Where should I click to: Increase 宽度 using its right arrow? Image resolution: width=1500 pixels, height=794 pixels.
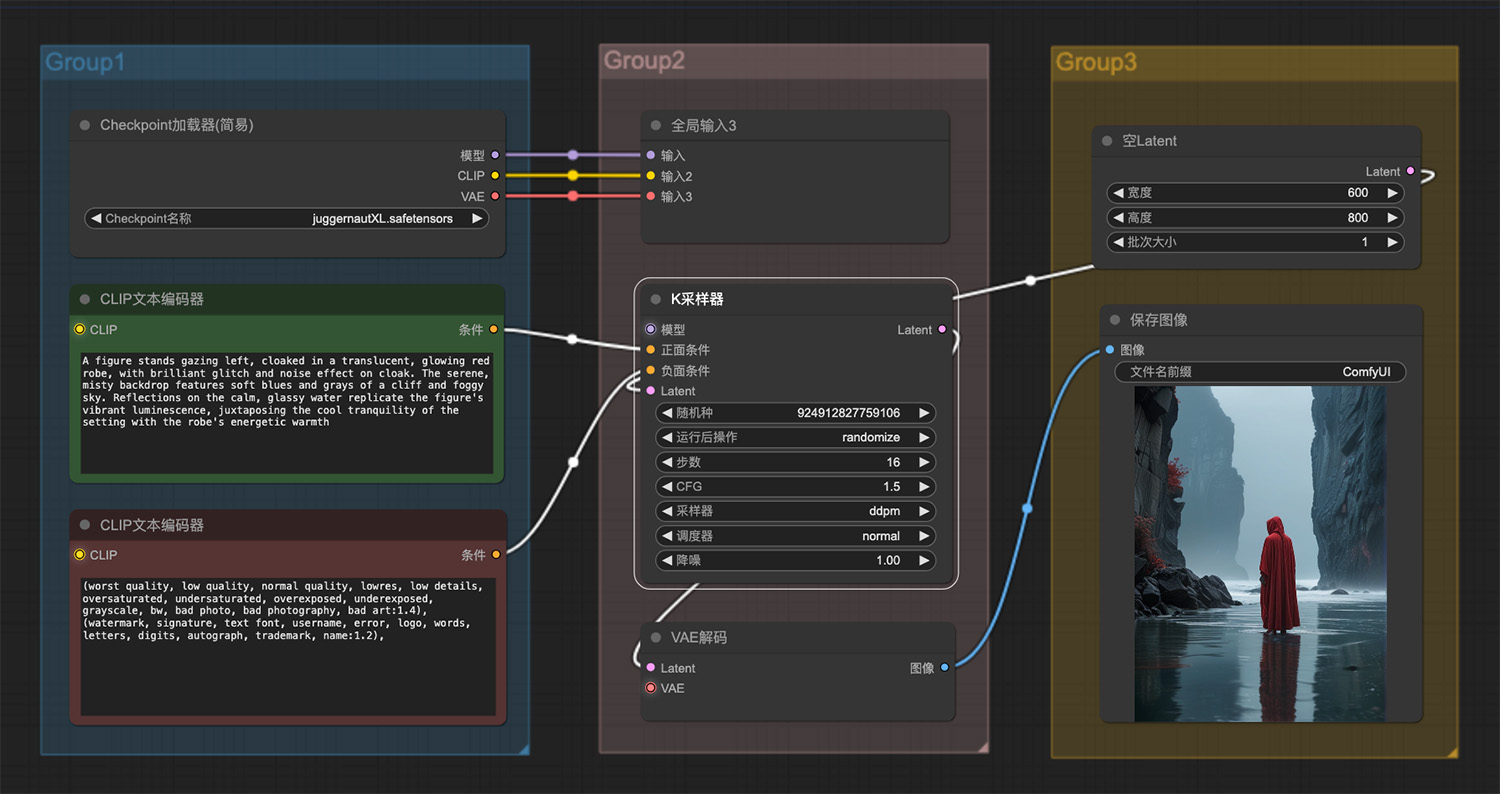[x=1392, y=193]
